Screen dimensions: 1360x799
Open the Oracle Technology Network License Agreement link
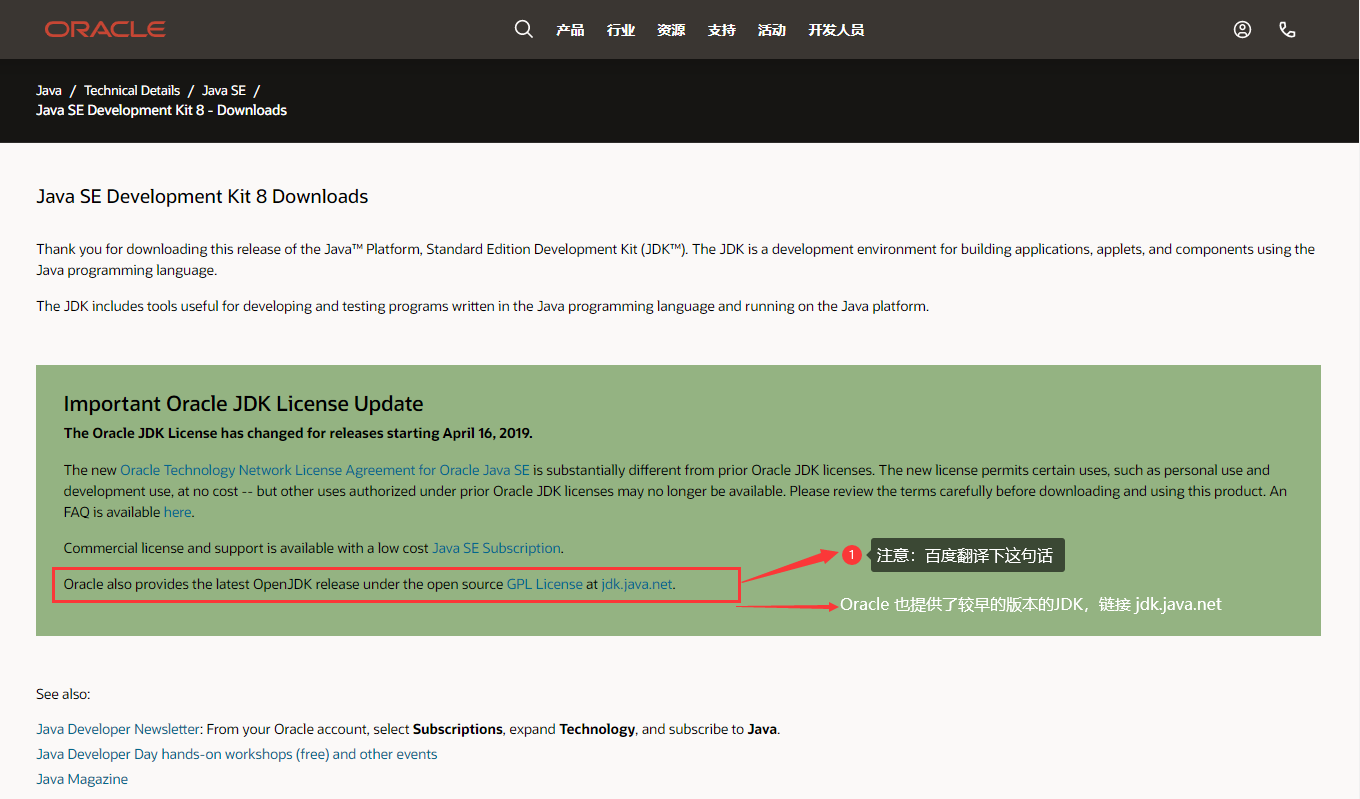[325, 470]
